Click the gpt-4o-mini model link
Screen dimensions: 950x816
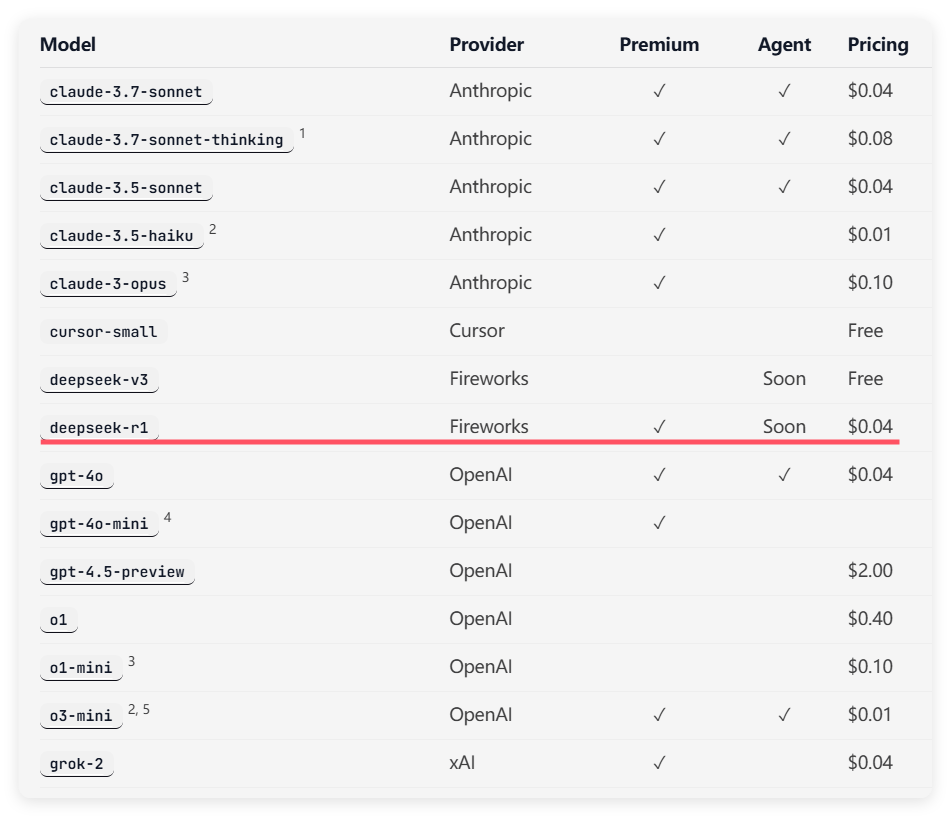(99, 523)
